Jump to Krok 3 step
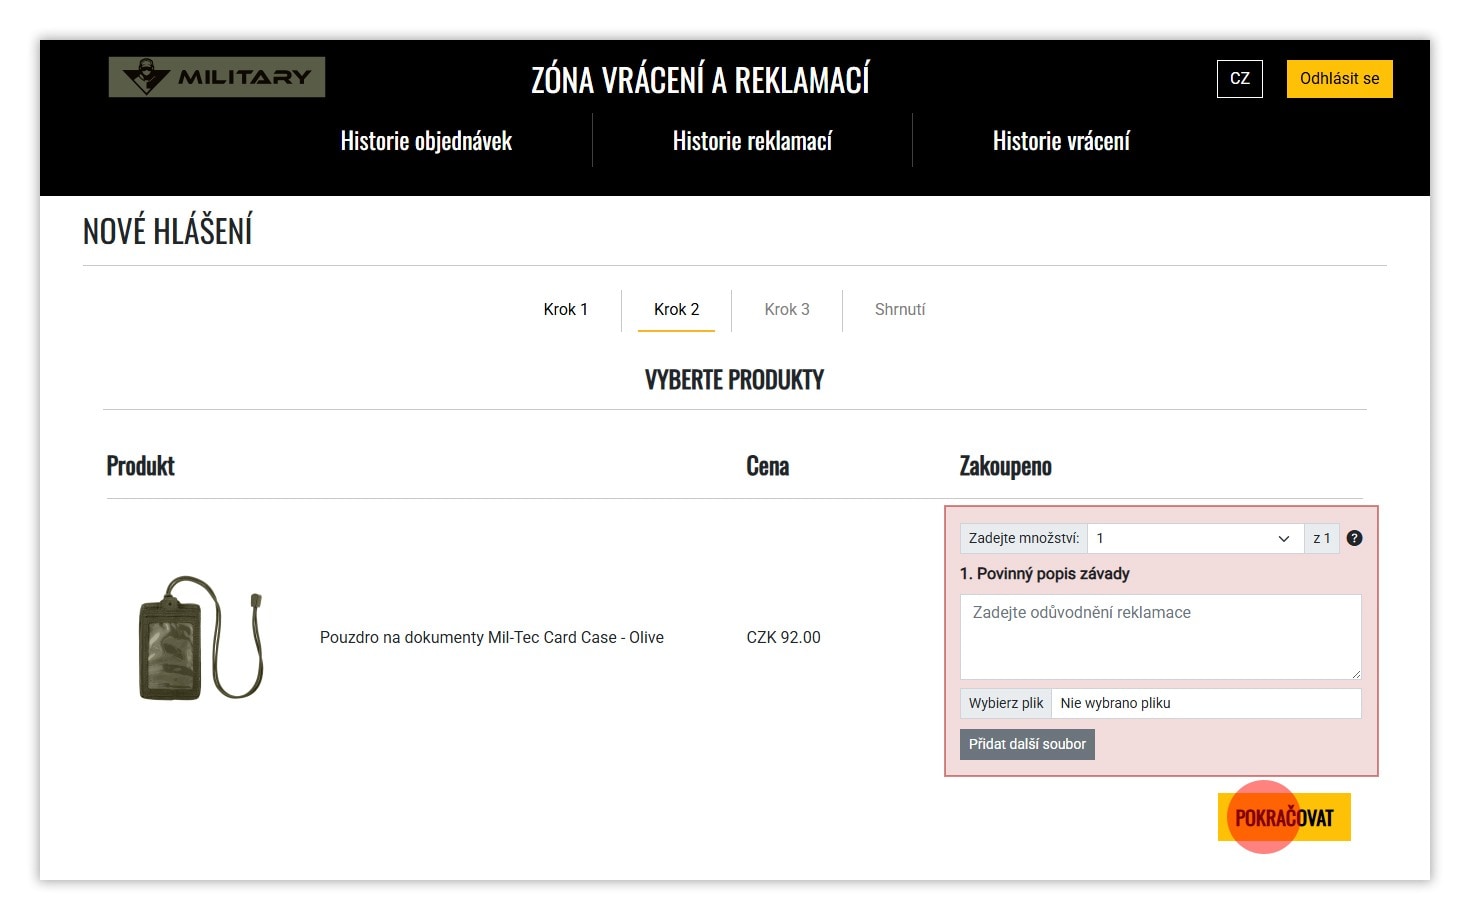 [787, 310]
